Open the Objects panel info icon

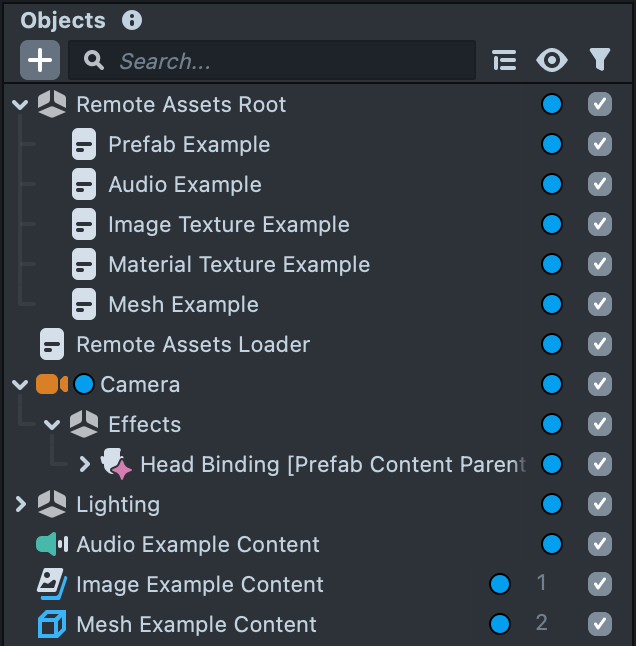tap(132, 20)
